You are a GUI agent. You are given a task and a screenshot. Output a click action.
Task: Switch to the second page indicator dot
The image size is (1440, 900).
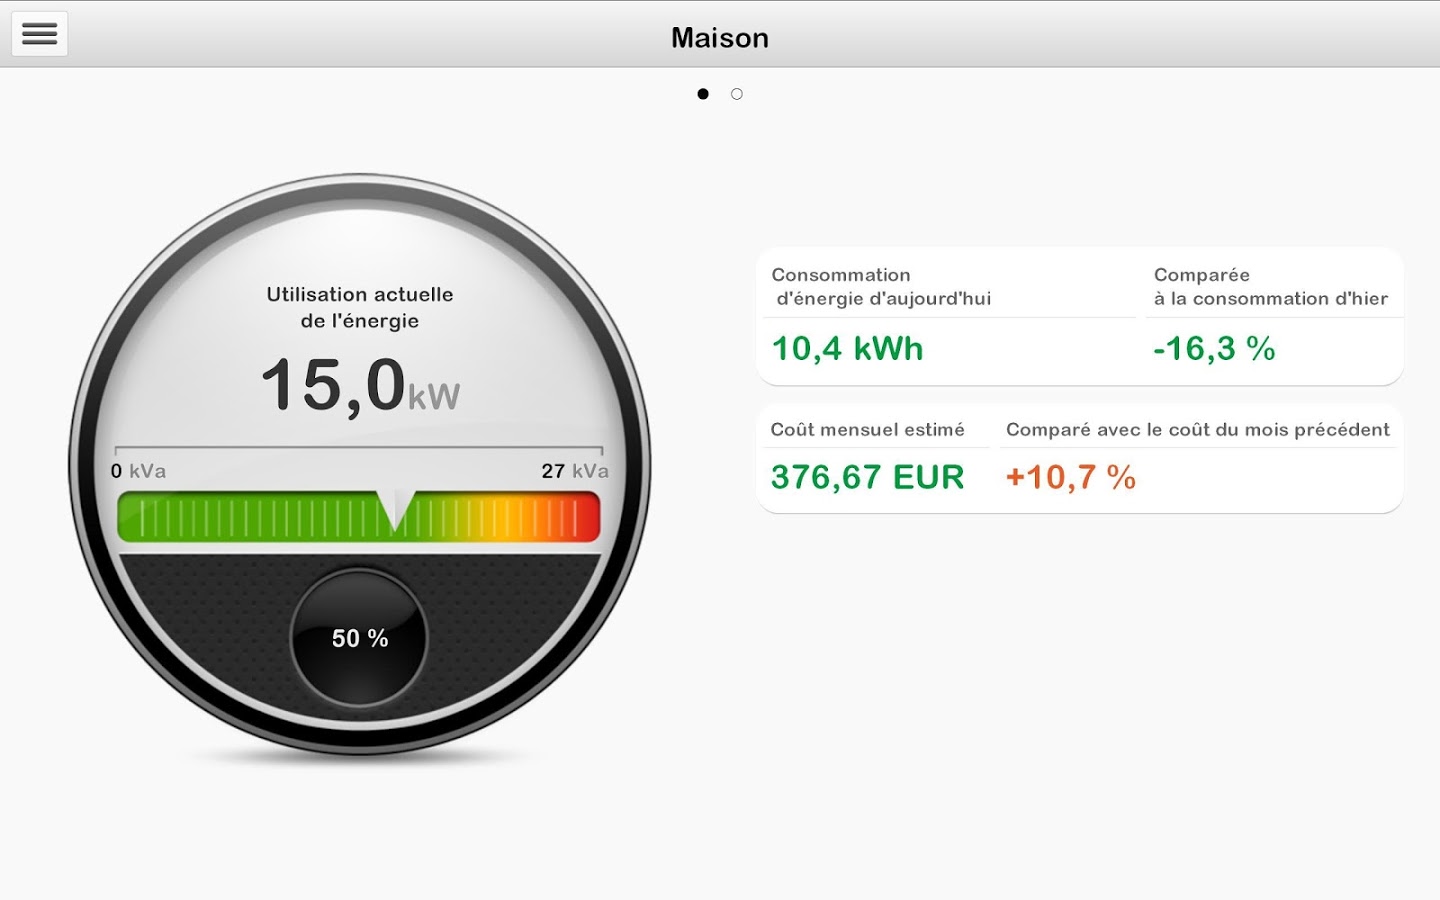[x=737, y=94]
